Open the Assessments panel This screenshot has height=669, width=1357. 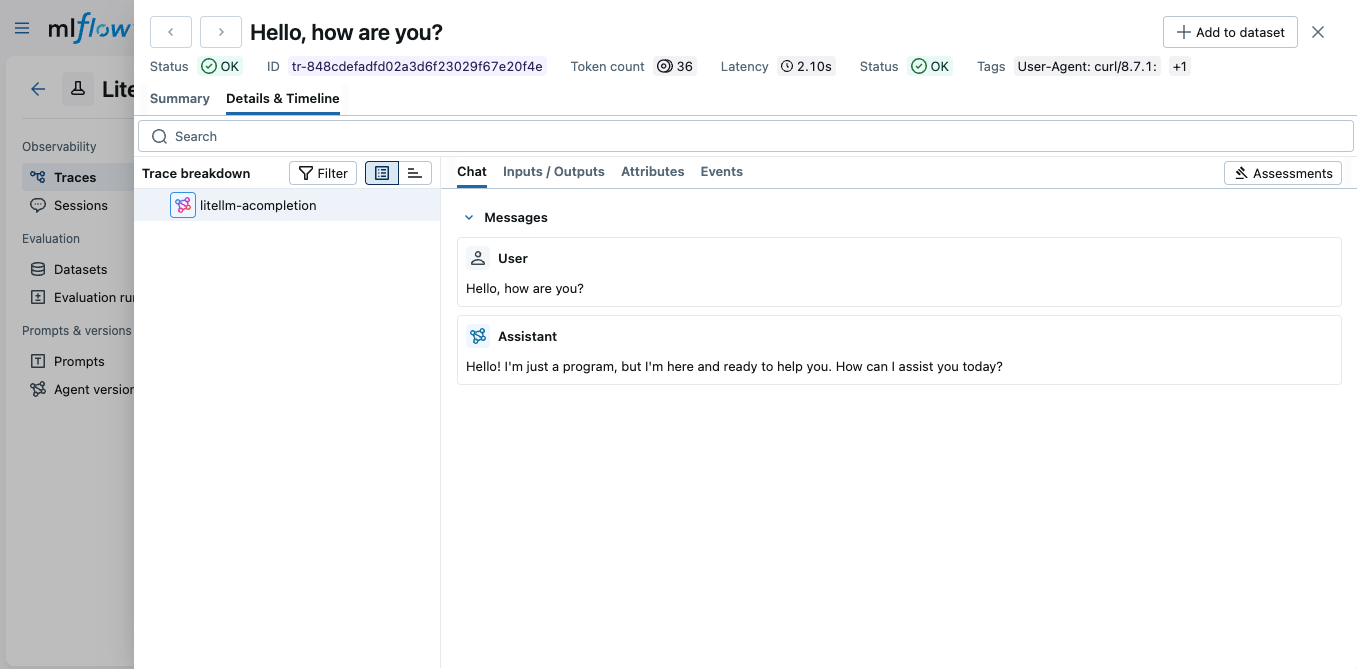coord(1283,173)
